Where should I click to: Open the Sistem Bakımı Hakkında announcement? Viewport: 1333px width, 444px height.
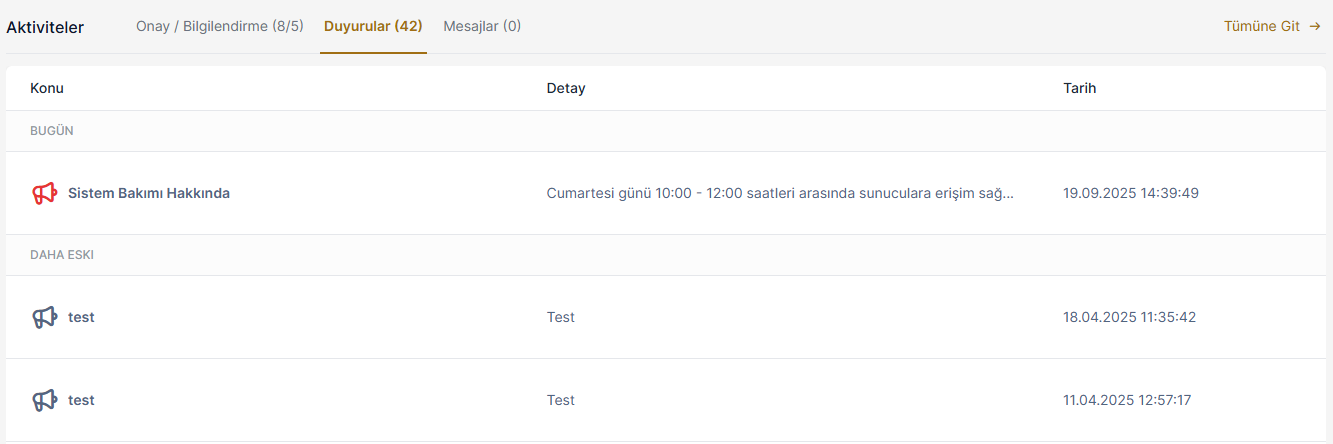(149, 193)
